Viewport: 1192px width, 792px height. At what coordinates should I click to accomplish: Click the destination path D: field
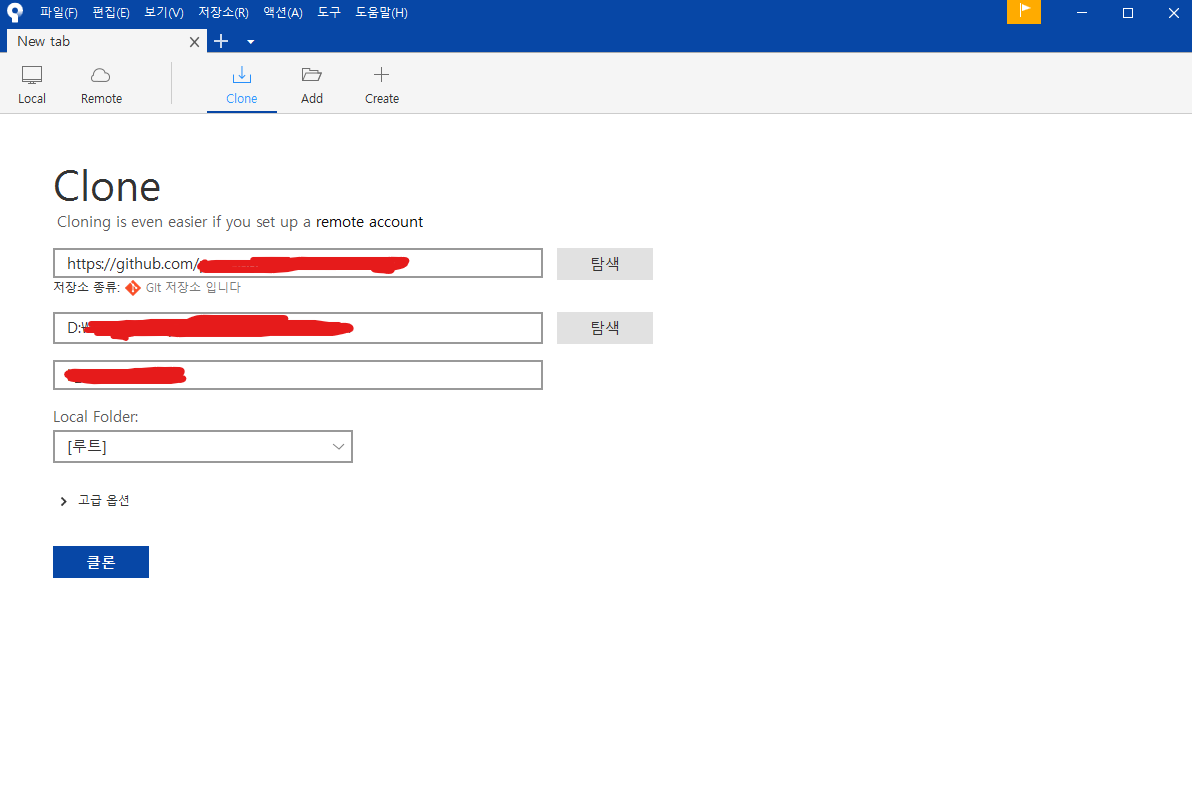tap(298, 328)
